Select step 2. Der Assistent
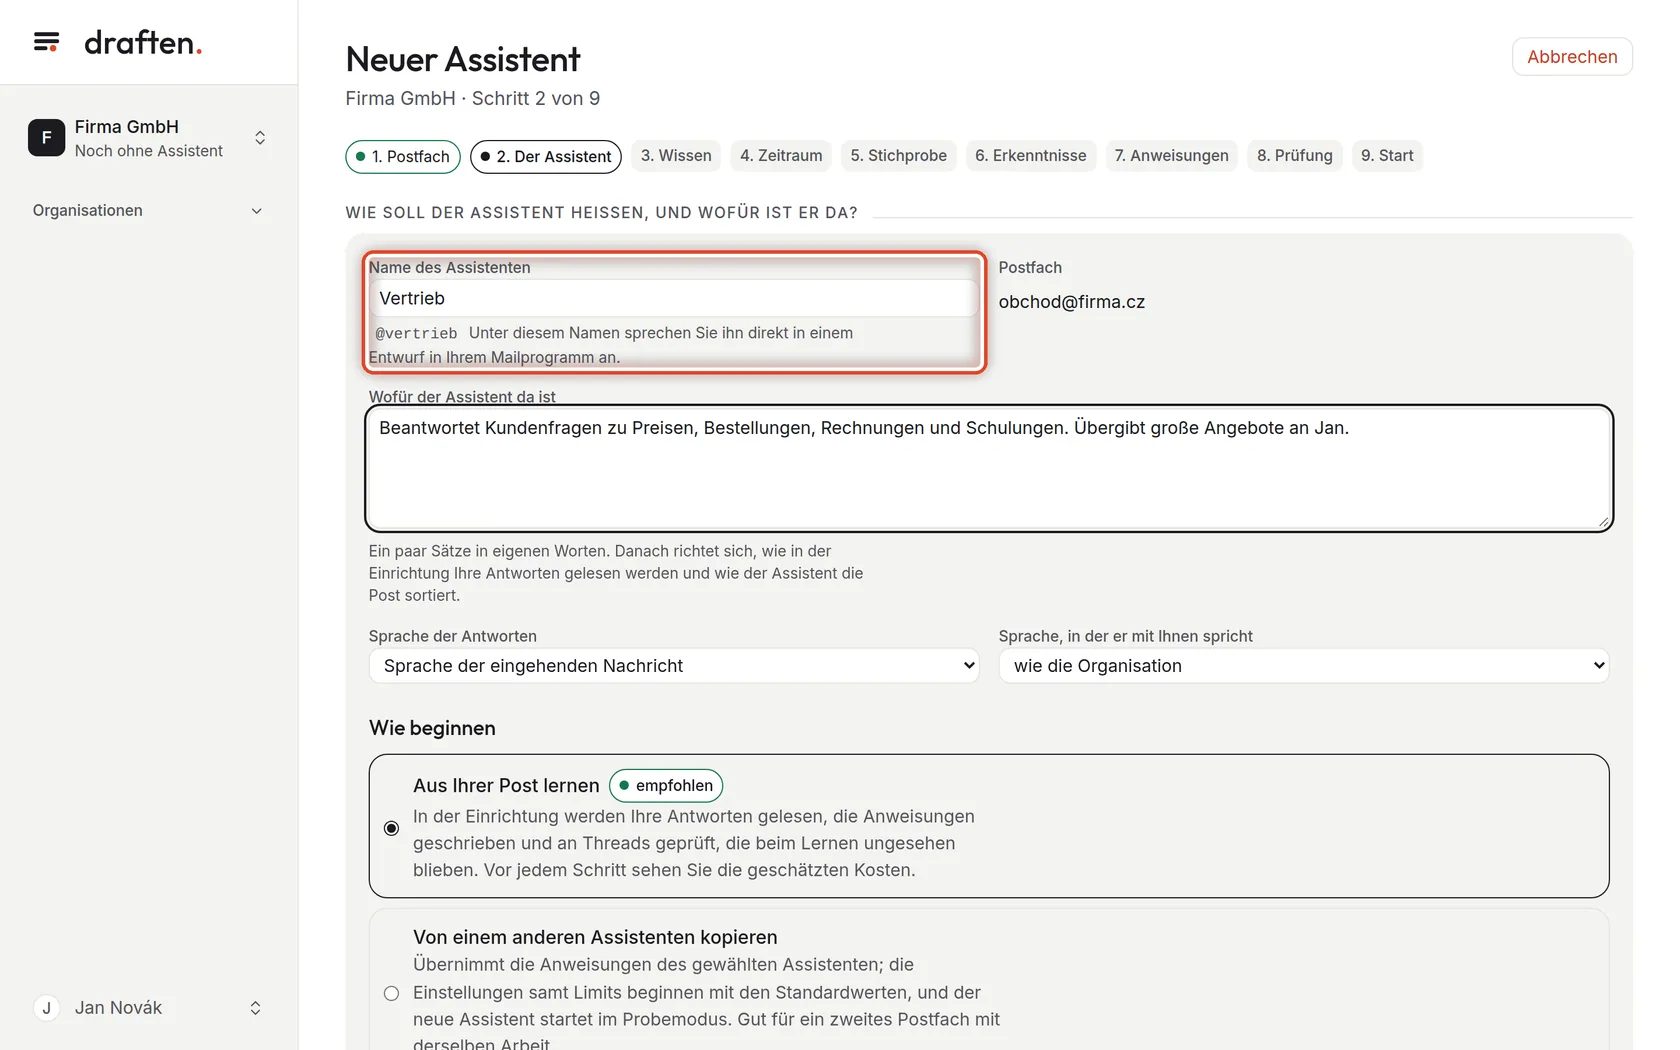 (x=546, y=157)
